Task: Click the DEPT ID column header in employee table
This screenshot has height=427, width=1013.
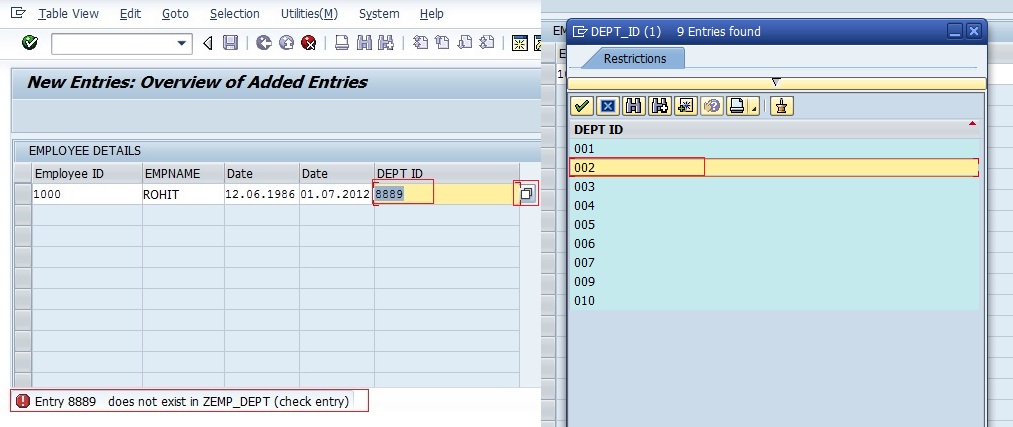Action: click(446, 174)
